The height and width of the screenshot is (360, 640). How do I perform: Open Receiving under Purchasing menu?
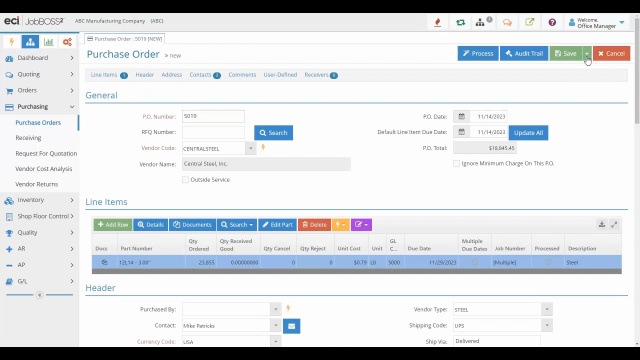tap(29, 138)
